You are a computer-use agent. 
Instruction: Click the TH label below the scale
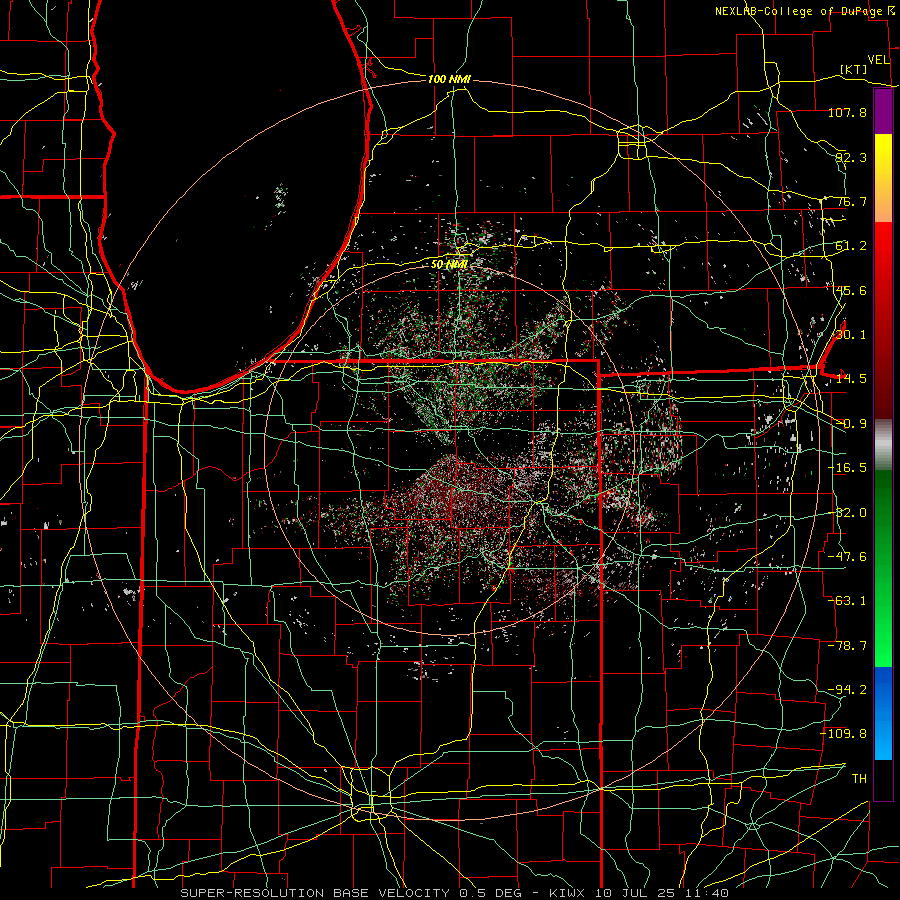(859, 779)
